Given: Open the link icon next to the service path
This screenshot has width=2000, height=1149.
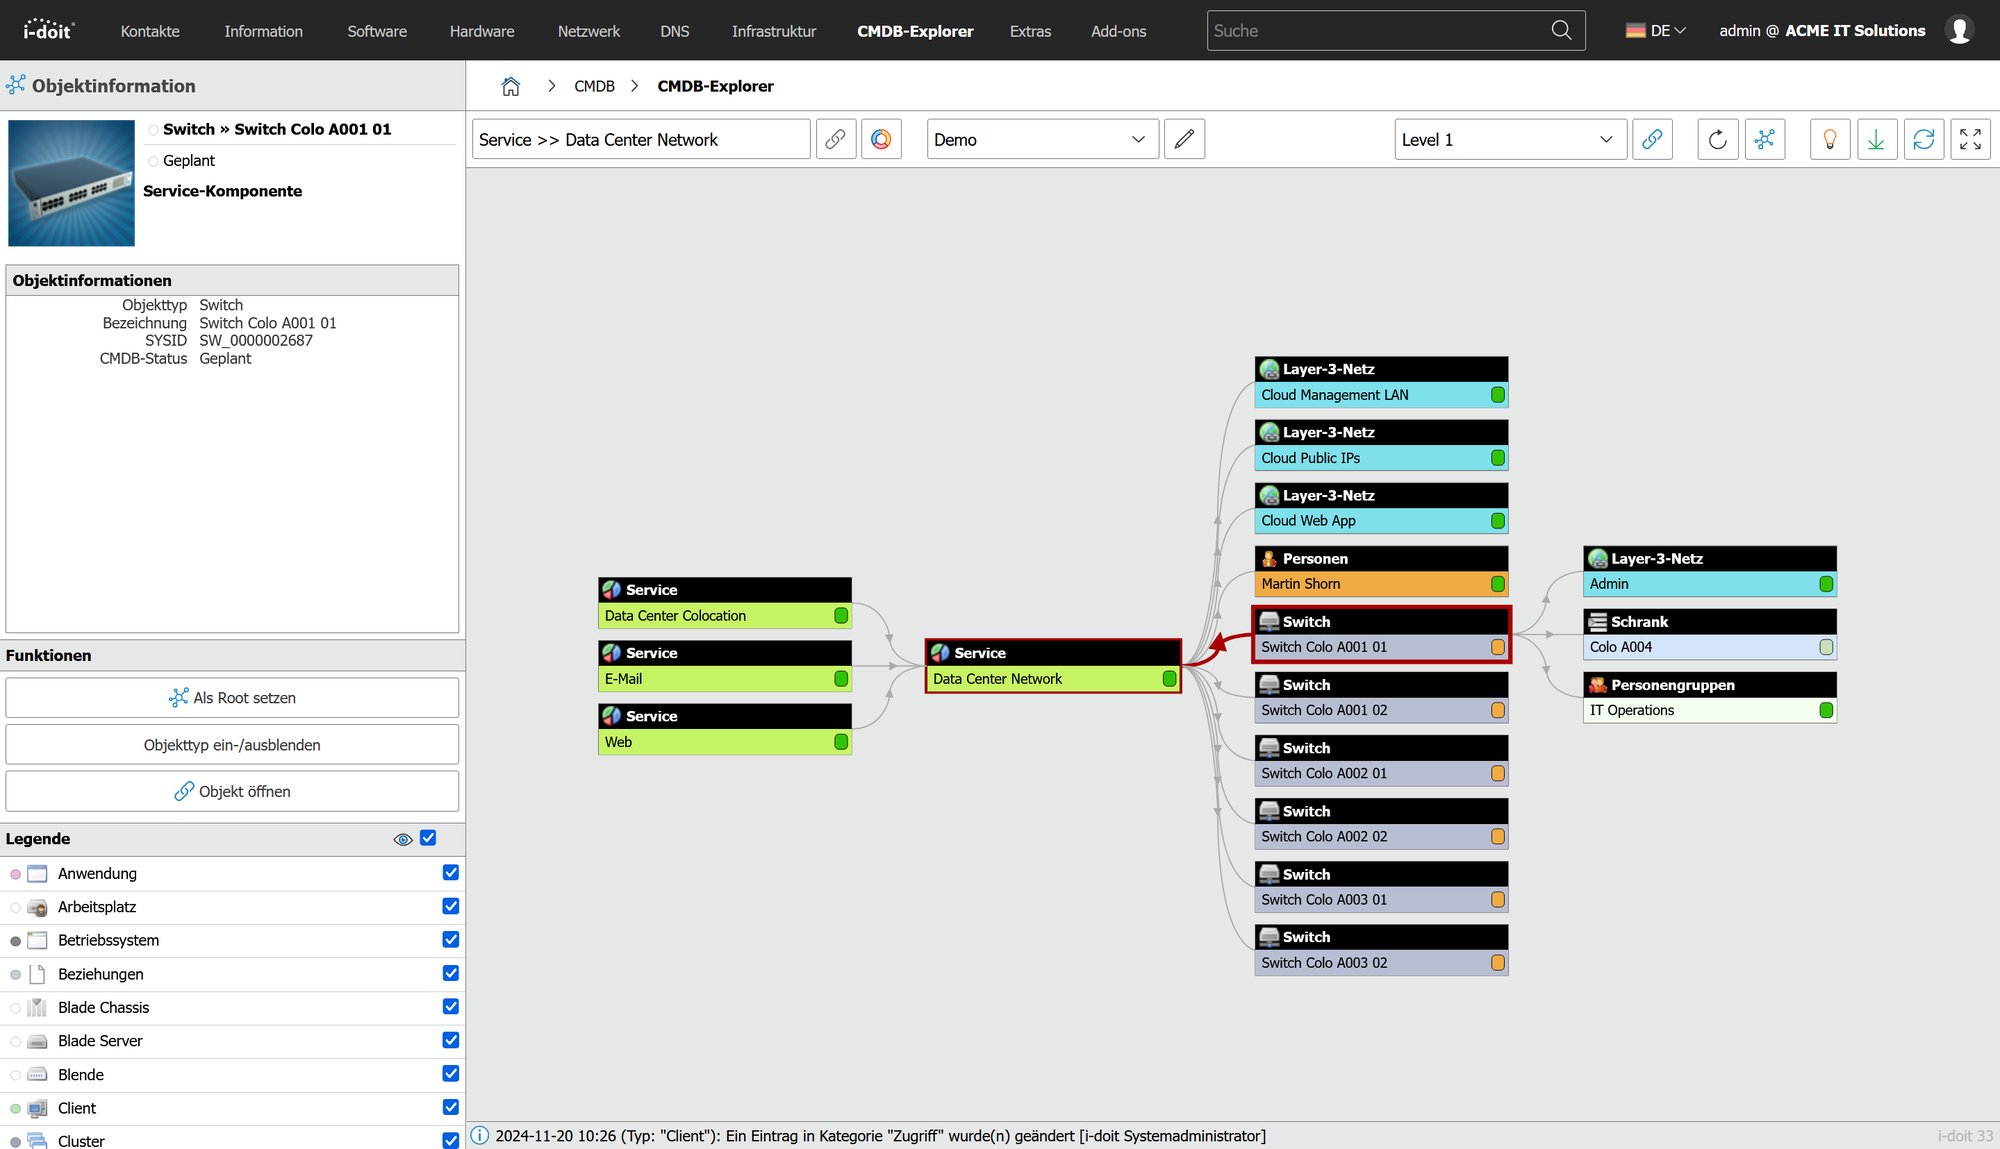Looking at the screenshot, I should (836, 139).
